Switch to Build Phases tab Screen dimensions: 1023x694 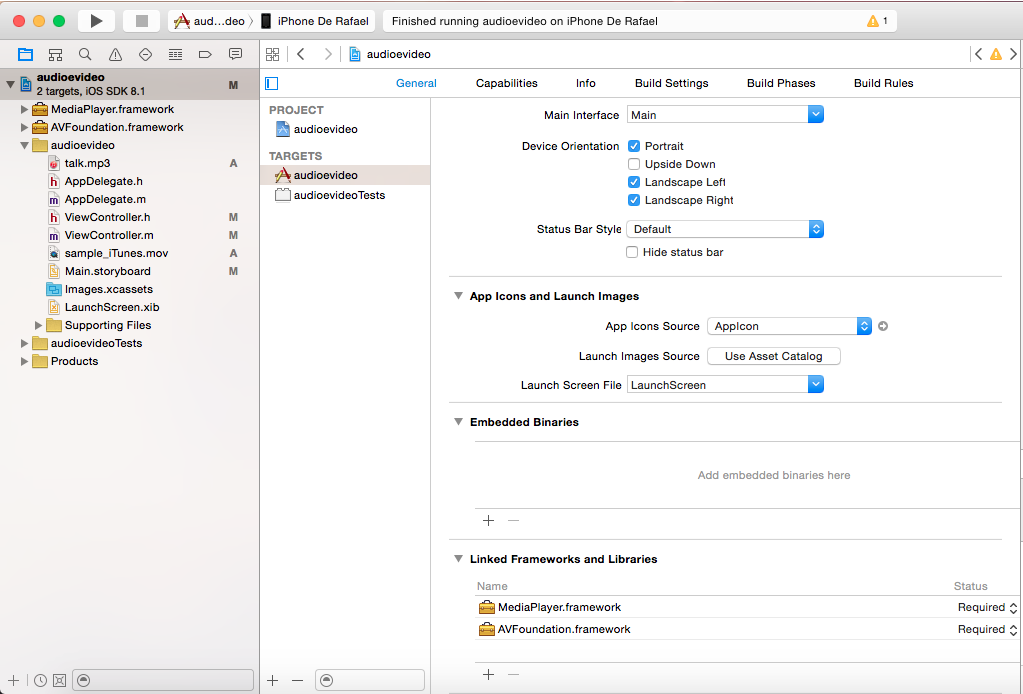click(x=781, y=83)
